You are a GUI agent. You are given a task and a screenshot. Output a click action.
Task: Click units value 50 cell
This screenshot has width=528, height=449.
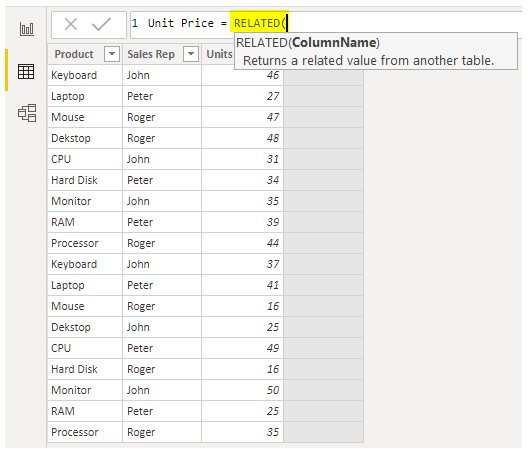242,390
